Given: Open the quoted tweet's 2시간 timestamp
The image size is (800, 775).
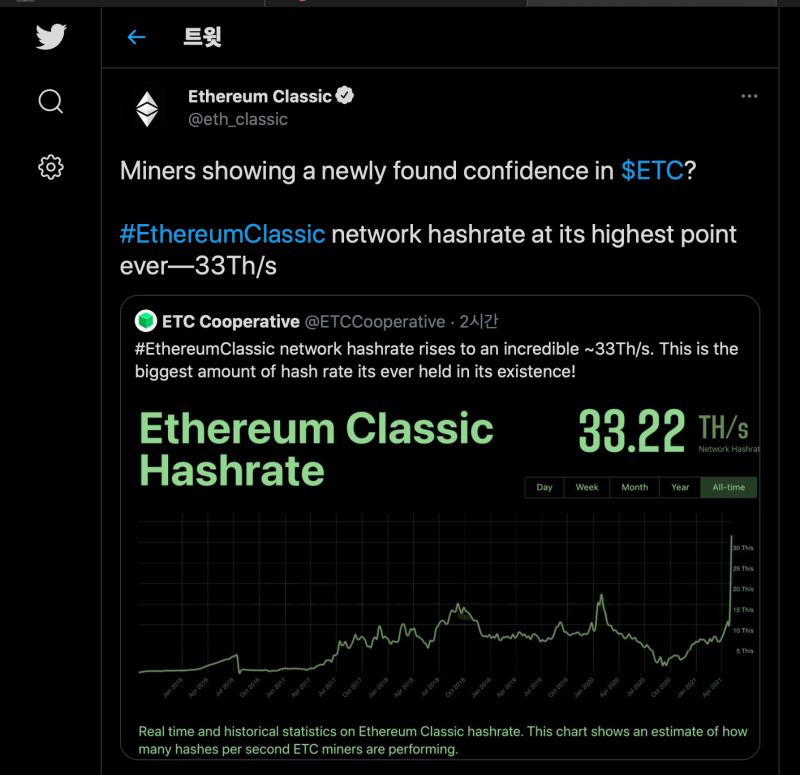Looking at the screenshot, I should tap(479, 321).
